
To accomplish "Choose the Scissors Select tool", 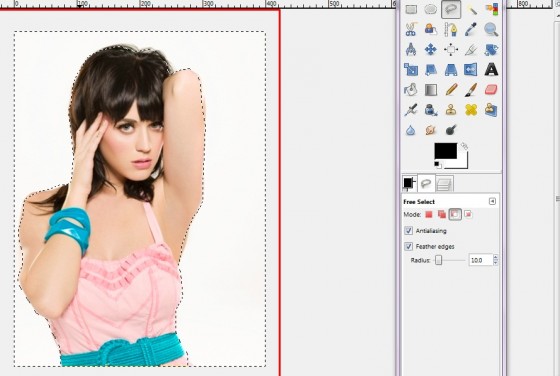I will [411, 29].
